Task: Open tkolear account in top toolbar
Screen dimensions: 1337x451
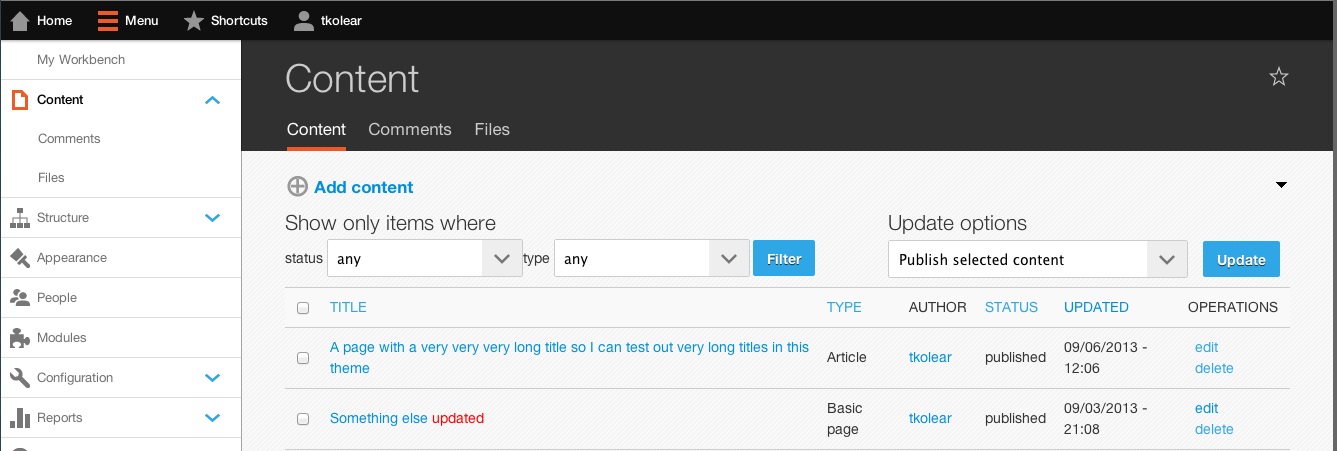Action: [x=328, y=20]
